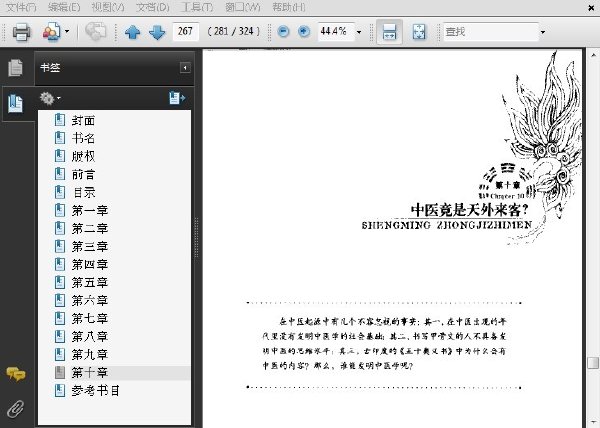Screen dimensions: 600x428
Task: Zoom in with the plus button
Action: pyautogui.click(x=304, y=31)
